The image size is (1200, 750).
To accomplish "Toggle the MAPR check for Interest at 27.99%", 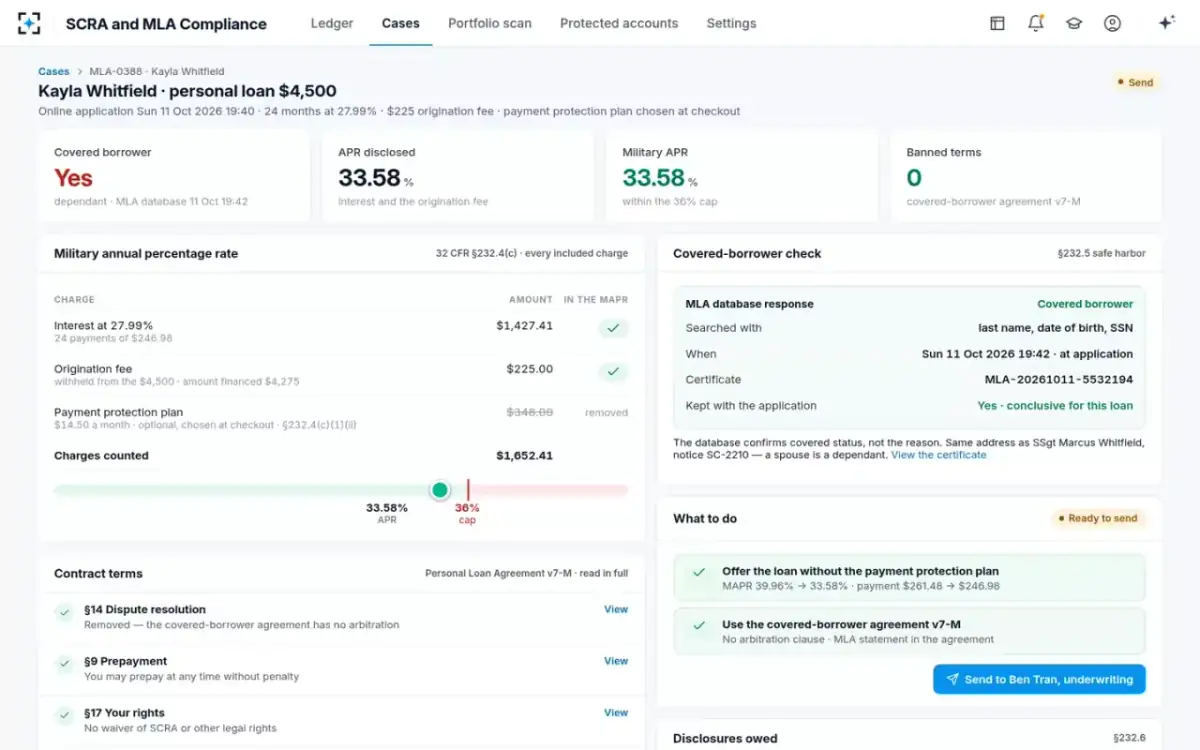I will 613,328.
